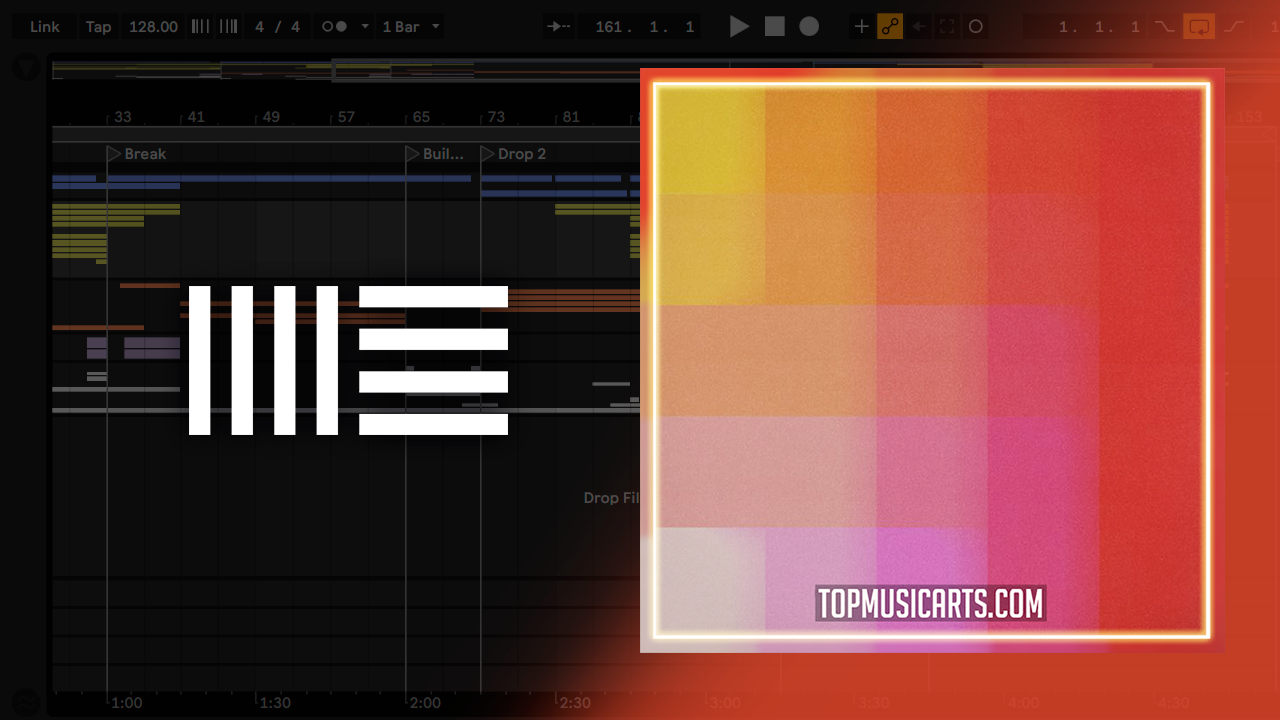
Task: Click the Break locator marker
Action: [x=114, y=154]
